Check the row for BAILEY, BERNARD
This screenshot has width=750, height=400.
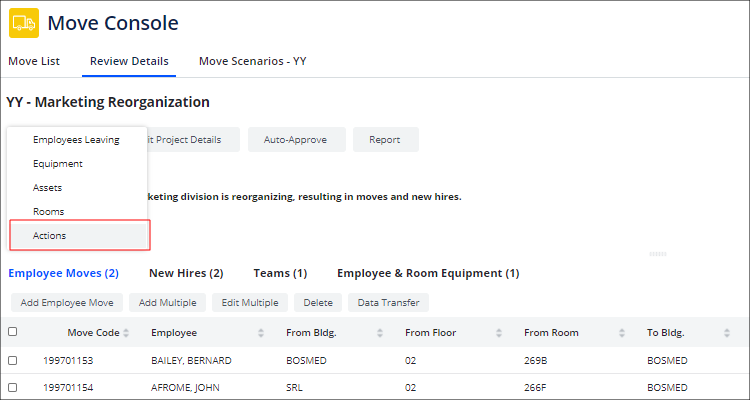pyautogui.click(x=12, y=360)
